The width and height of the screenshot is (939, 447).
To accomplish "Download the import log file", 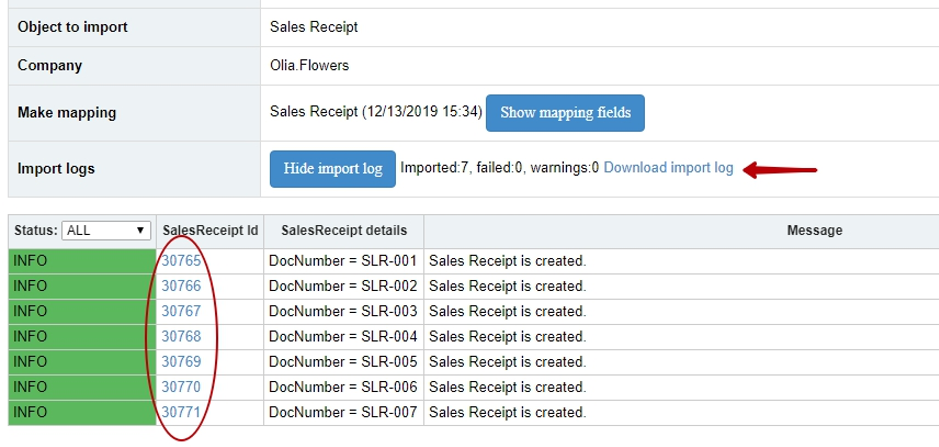I will [x=668, y=168].
